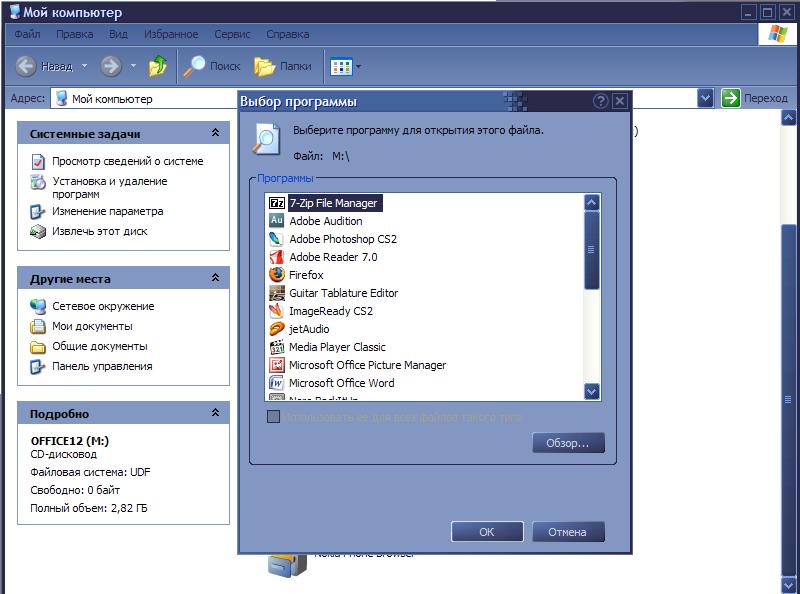Click the Adobe Reader 7.0 icon
This screenshot has height=594, width=800.
pos(277,257)
